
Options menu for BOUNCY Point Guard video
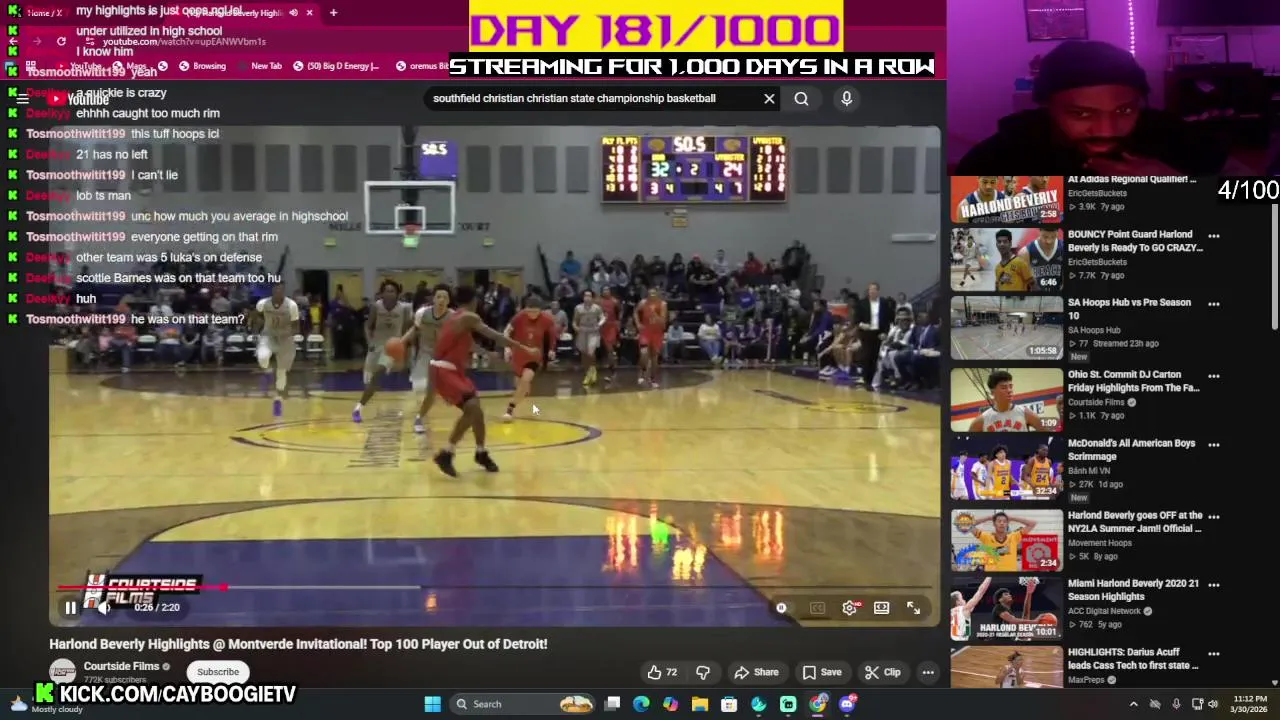(1213, 236)
